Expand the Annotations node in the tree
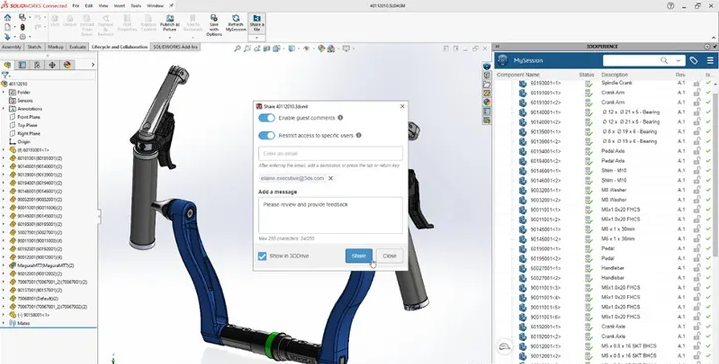This screenshot has height=364, width=719. click(4, 109)
